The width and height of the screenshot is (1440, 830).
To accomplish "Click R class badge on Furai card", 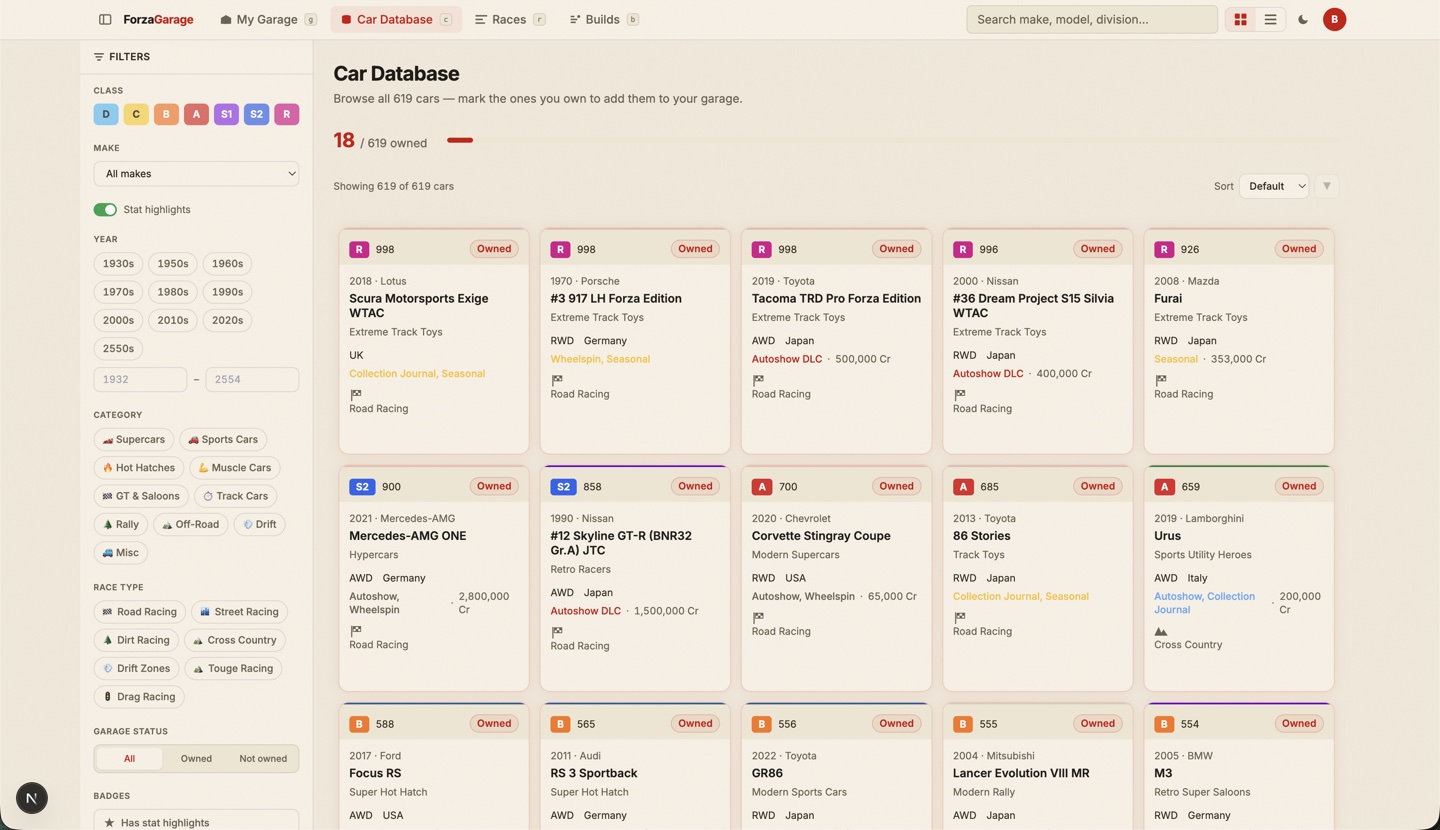I will tap(1164, 249).
